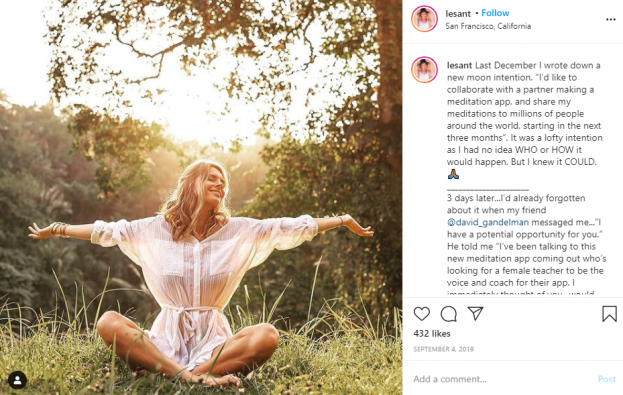The height and width of the screenshot is (395, 623).
Task: Click the Post comment button
Action: (x=607, y=379)
